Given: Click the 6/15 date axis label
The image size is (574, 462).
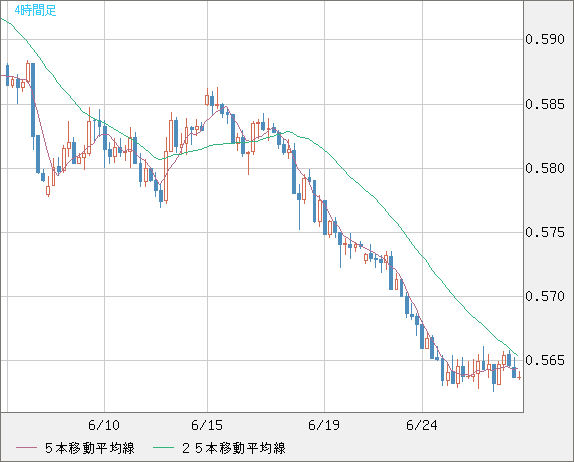Looking at the screenshot, I should coord(207,425).
